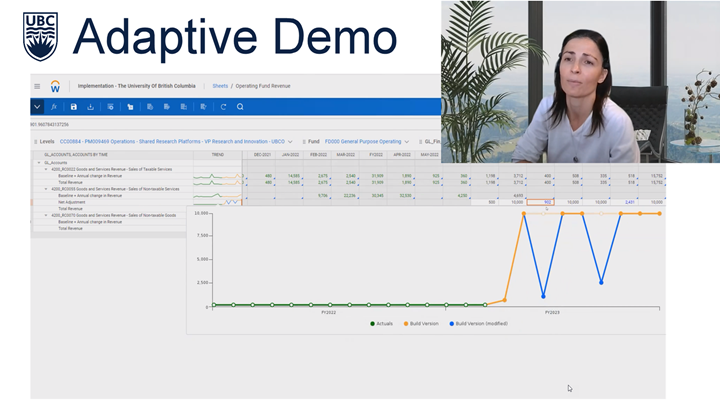This screenshot has width=720, height=405.
Task: Refresh the sheet using the circular arrow
Action: pyautogui.click(x=223, y=107)
